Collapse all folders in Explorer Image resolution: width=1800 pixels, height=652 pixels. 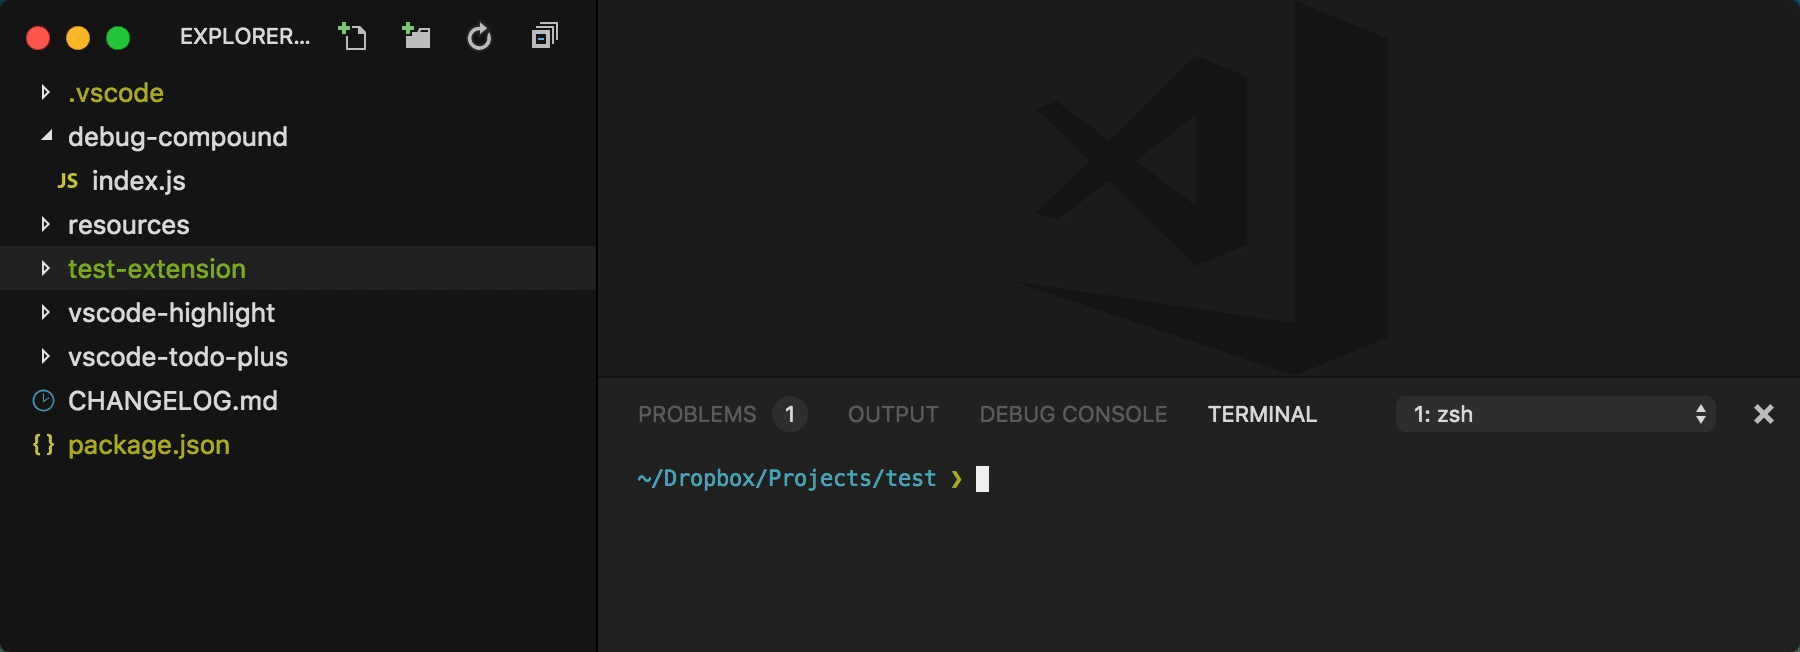pos(544,37)
